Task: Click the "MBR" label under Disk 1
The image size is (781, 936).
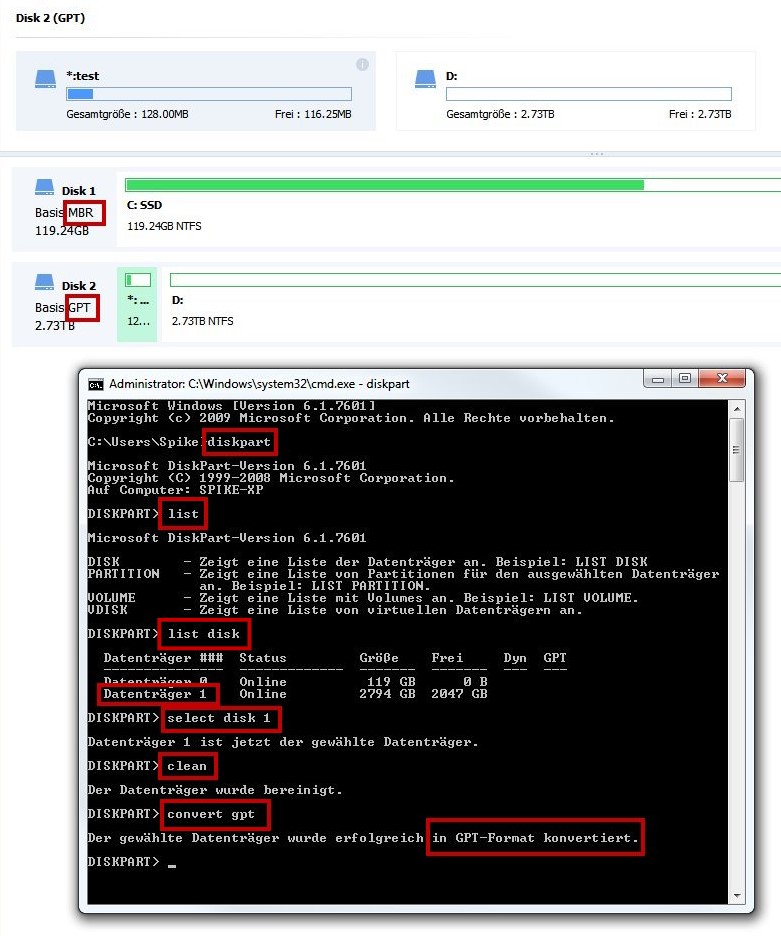Action: 81,213
